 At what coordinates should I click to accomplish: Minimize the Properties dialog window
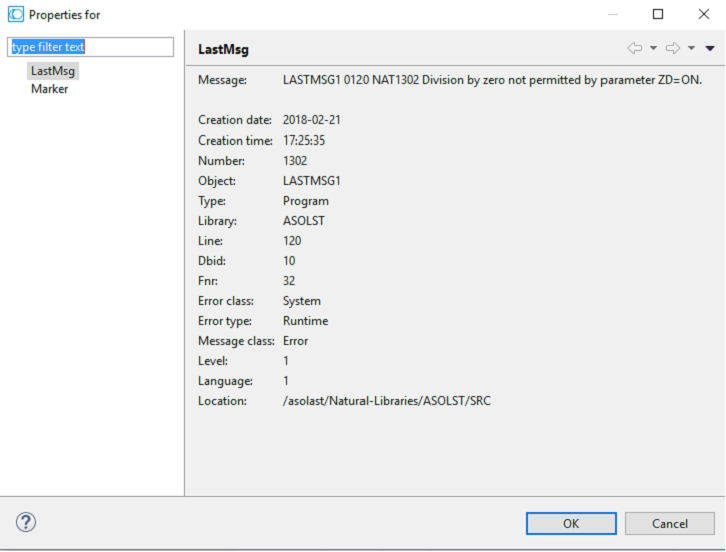(x=612, y=14)
